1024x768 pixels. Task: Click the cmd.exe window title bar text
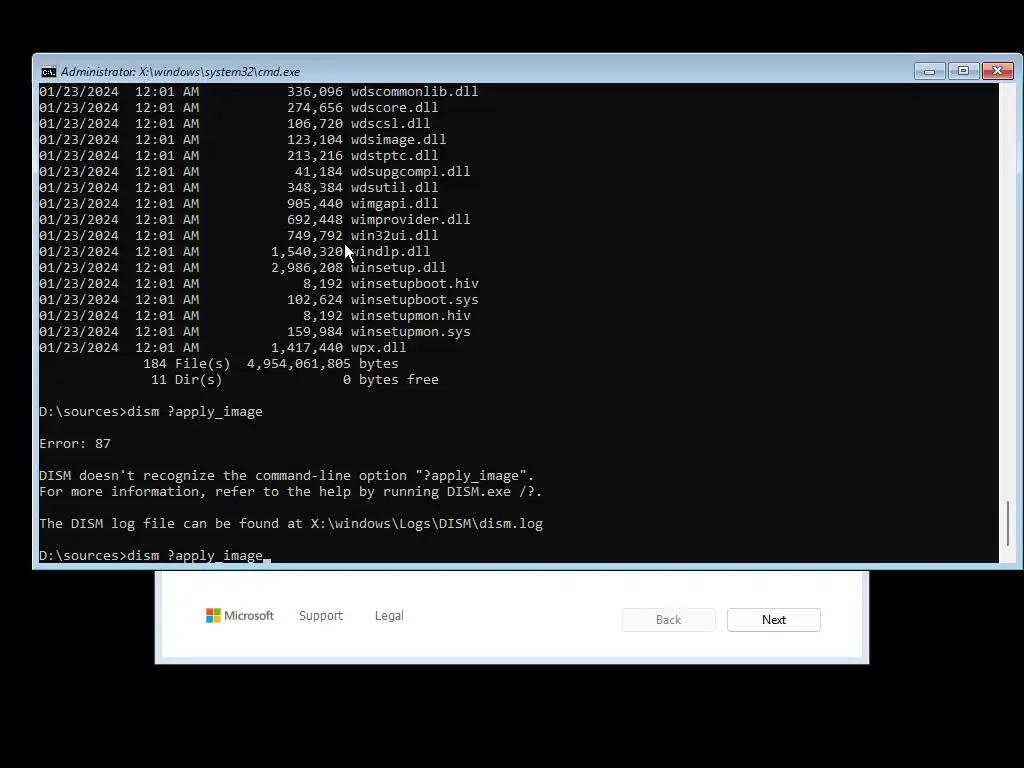(180, 72)
